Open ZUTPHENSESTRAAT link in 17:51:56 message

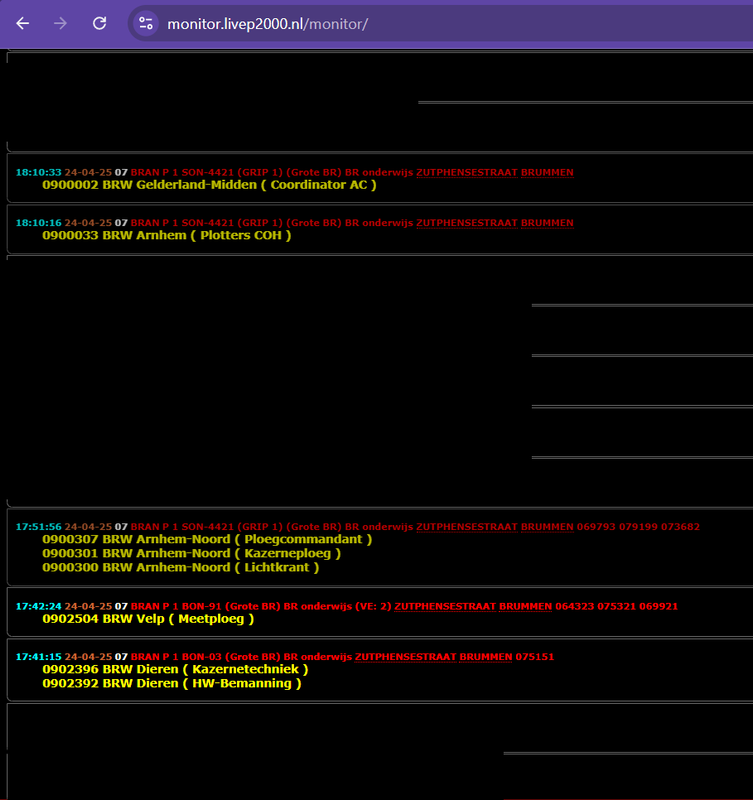click(x=467, y=527)
